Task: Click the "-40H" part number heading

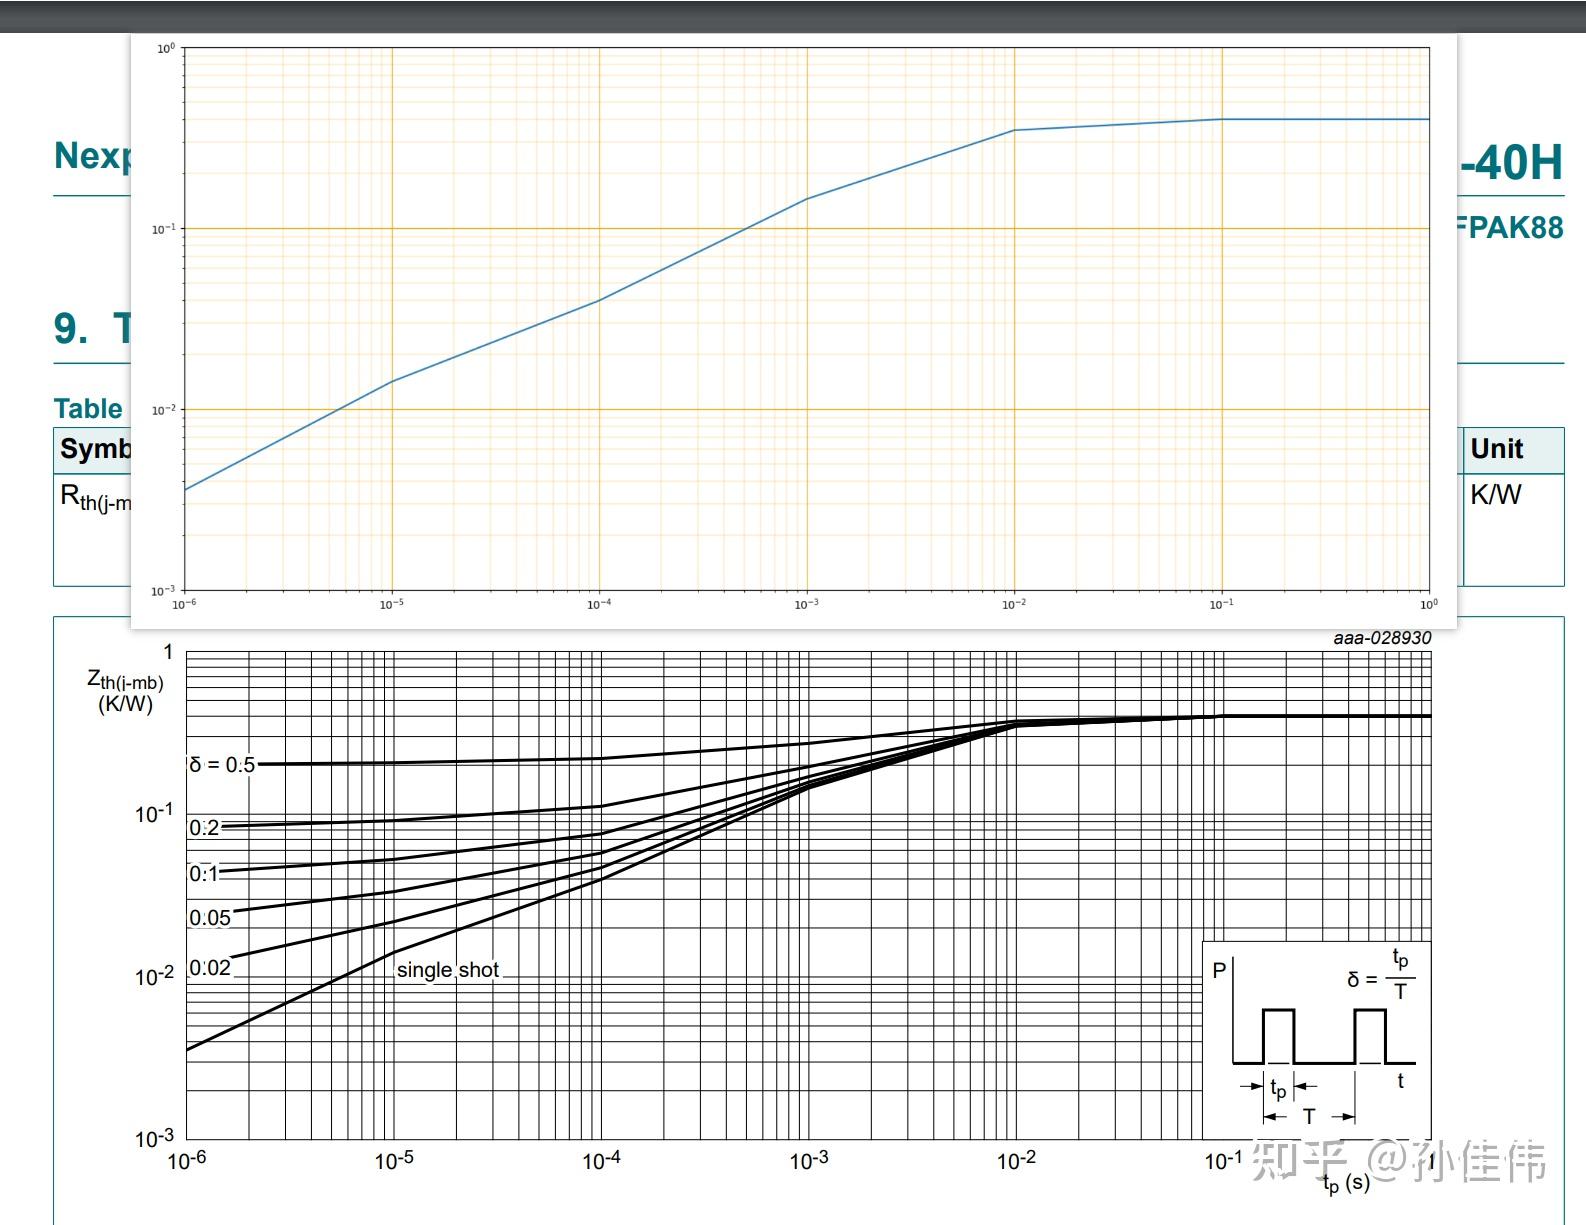Action: point(1512,162)
